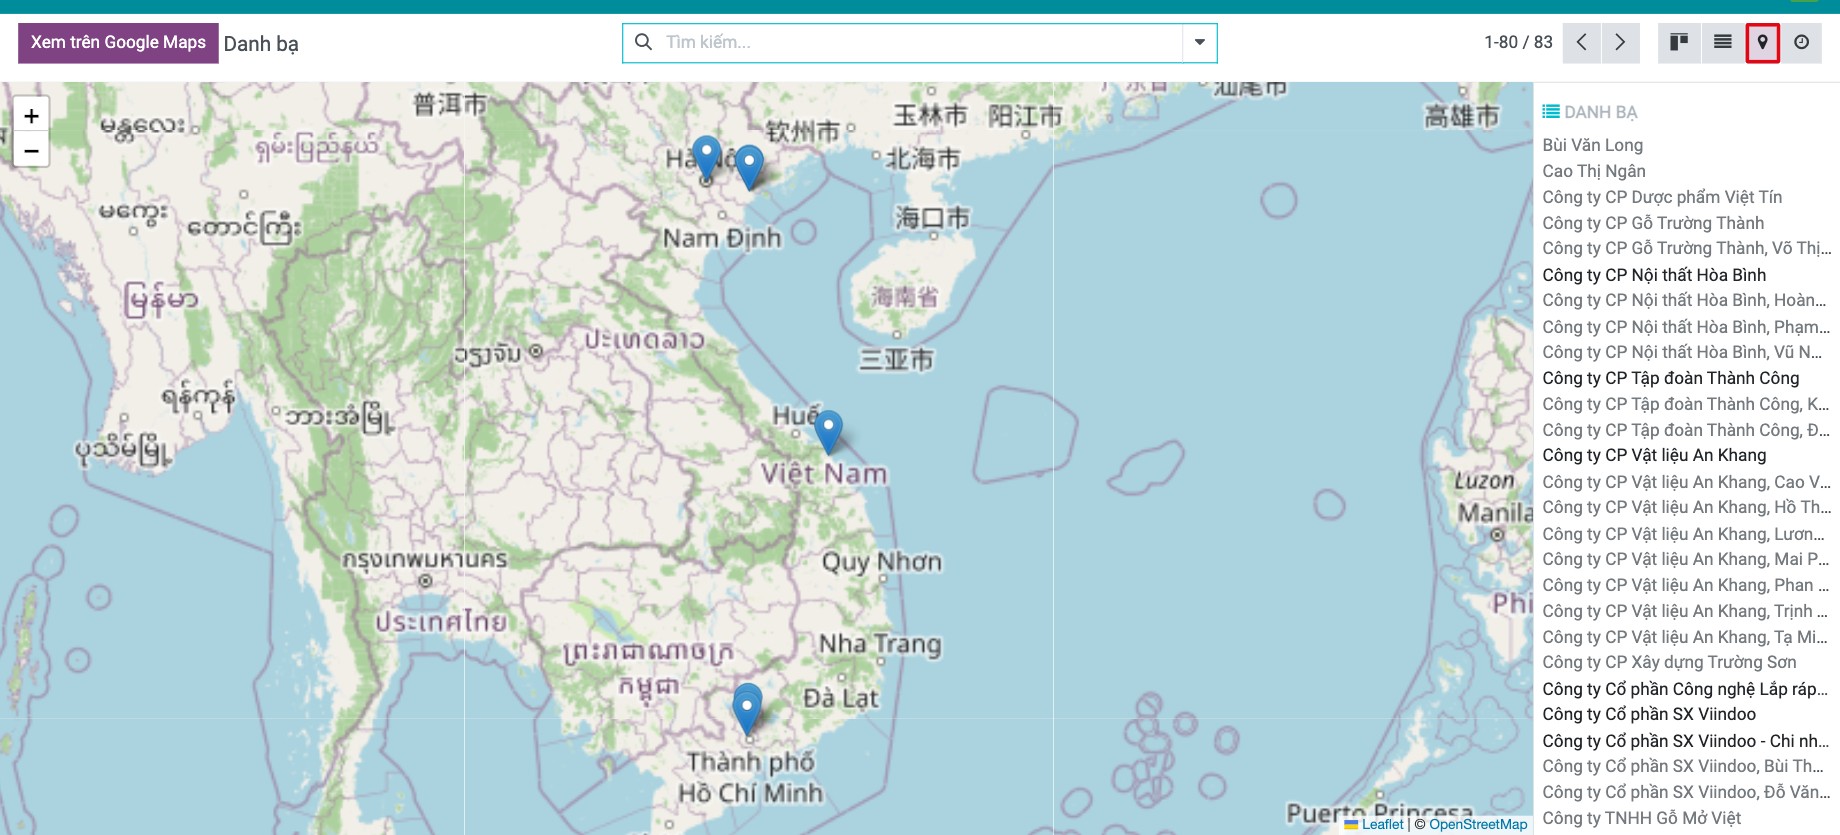
Task: Select Công ty CP Tập đoàn Thành Công
Action: (1671, 378)
